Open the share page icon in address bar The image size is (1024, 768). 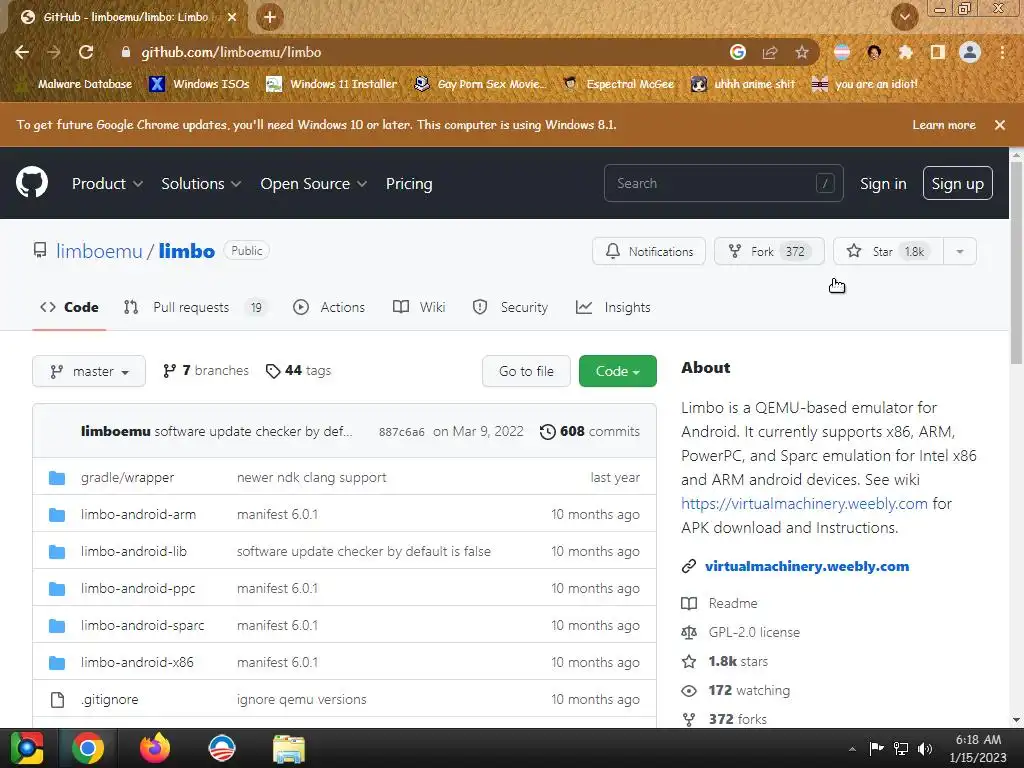coord(770,52)
